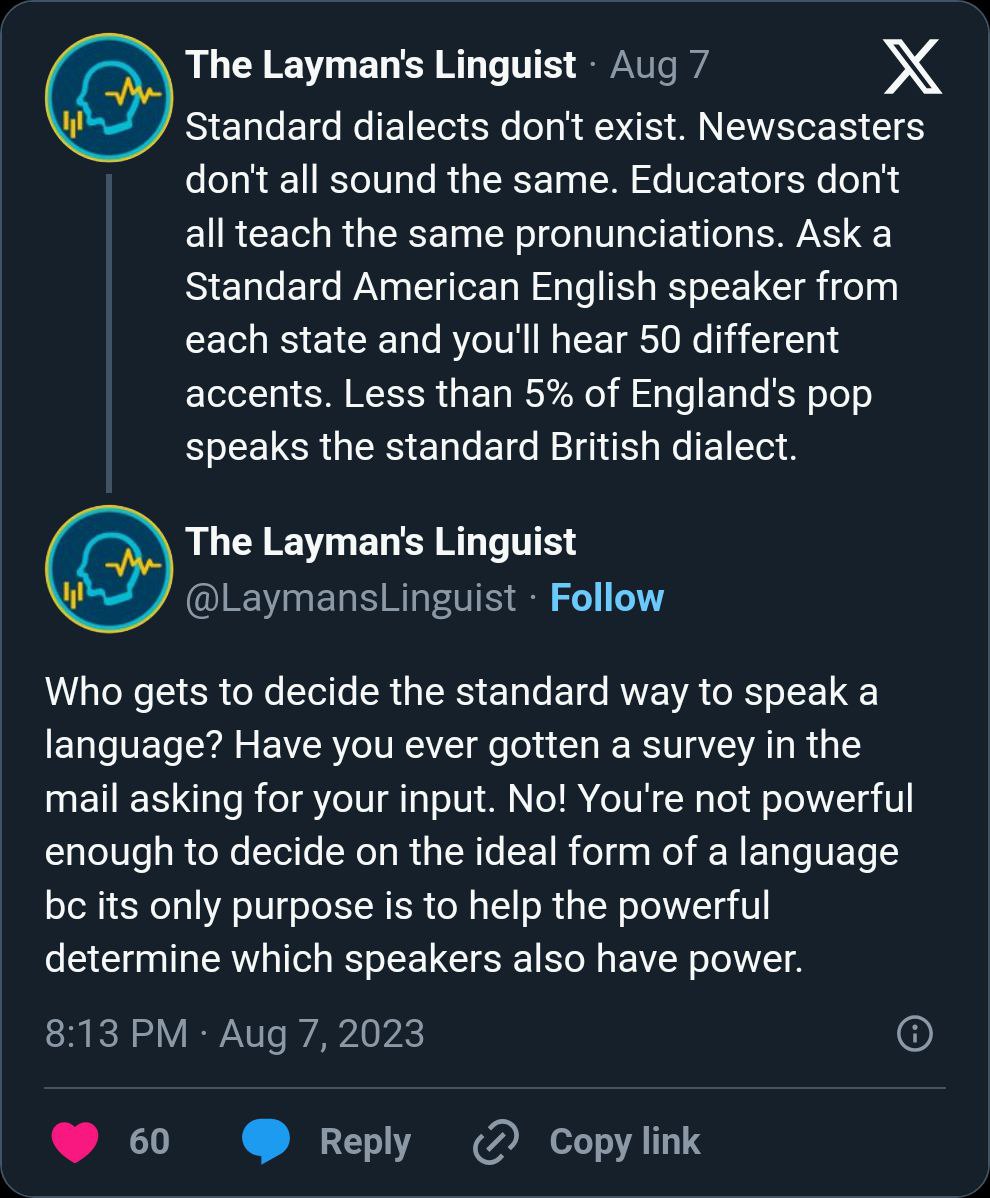Click the X logo in the corner
The image size is (990, 1198).
click(x=913, y=68)
